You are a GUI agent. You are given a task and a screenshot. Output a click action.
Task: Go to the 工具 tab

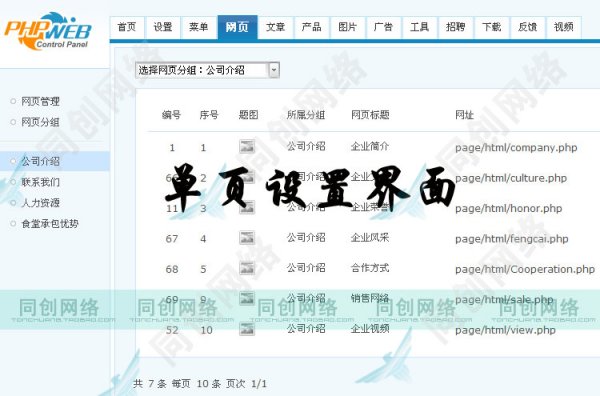click(419, 27)
